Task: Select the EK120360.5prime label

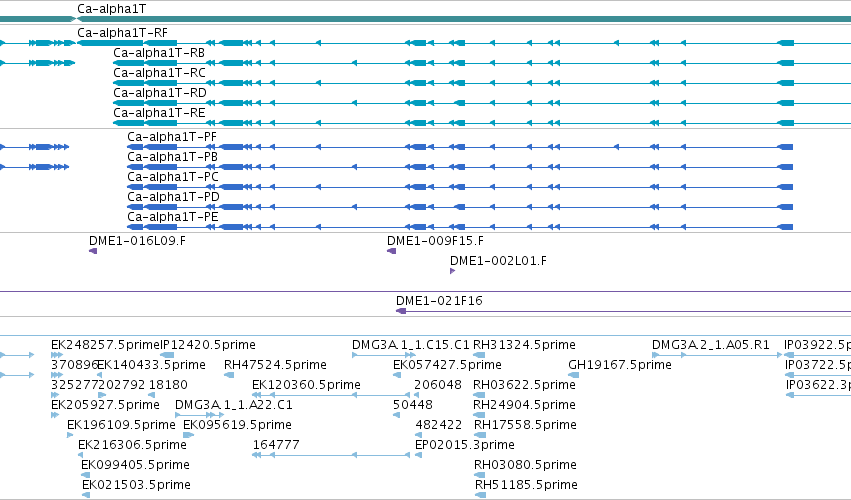Action: 306,385
